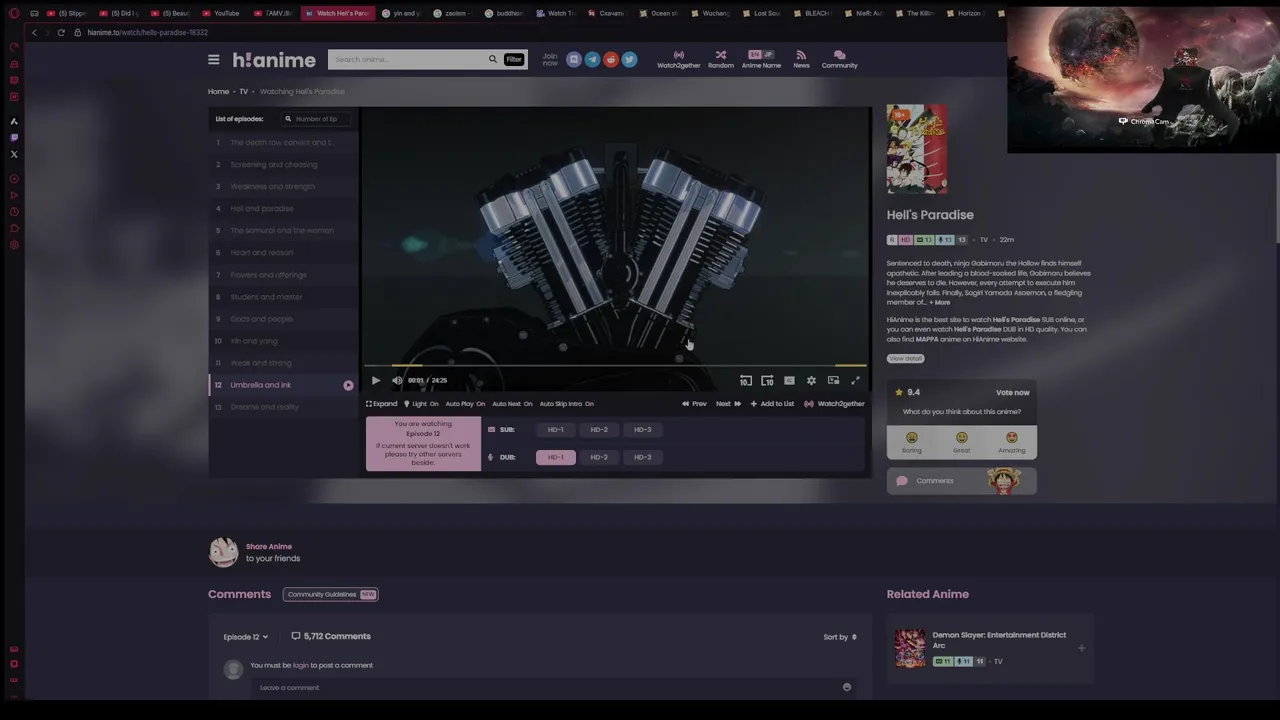Open episode 4 Hell and paradise
Screen dimensions: 1280x720
[282, 208]
